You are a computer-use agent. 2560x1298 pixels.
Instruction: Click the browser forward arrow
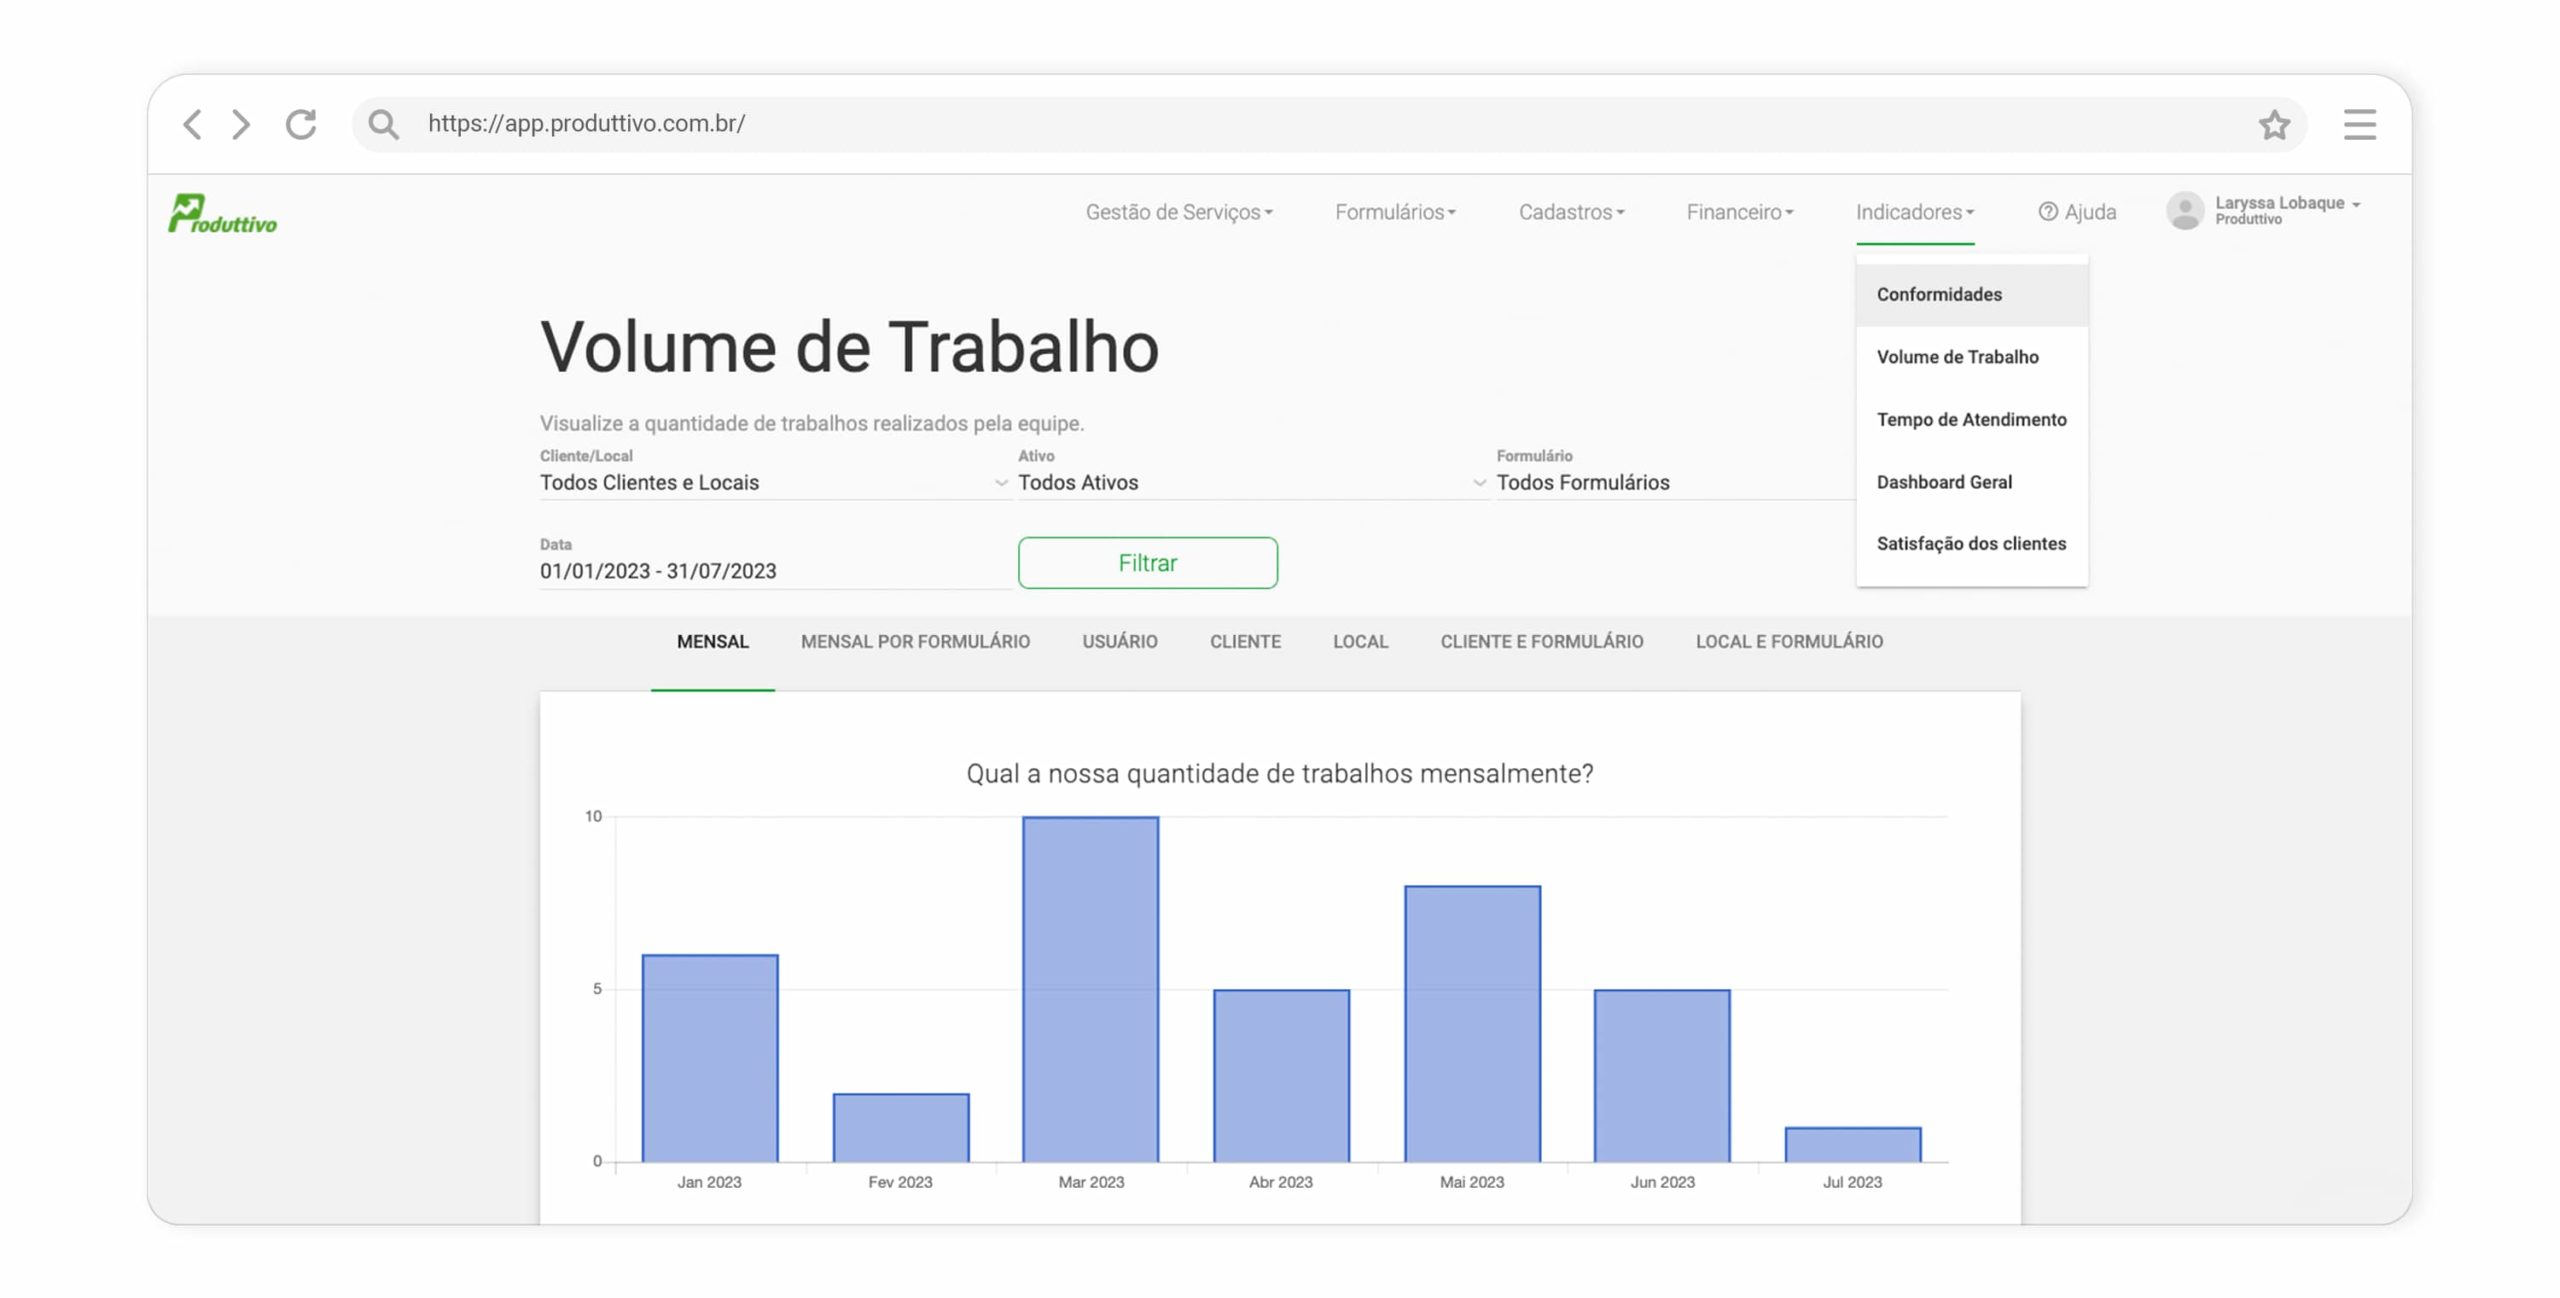click(240, 124)
